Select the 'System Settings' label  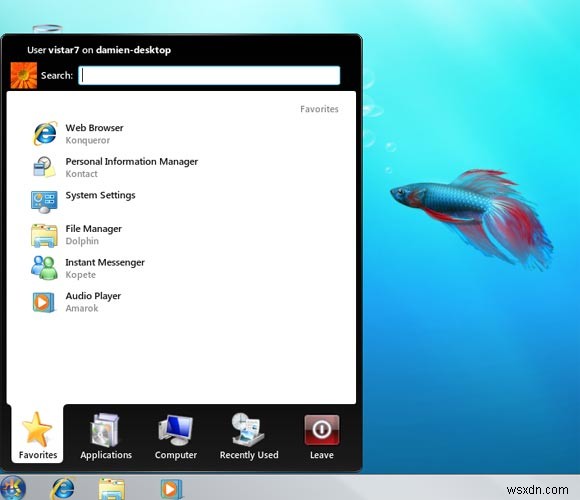[x=100, y=195]
